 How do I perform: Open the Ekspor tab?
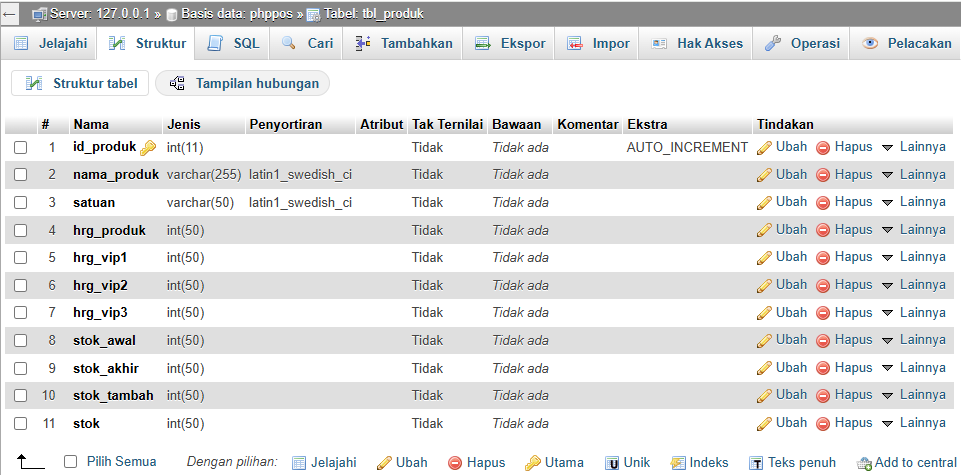[x=510, y=44]
